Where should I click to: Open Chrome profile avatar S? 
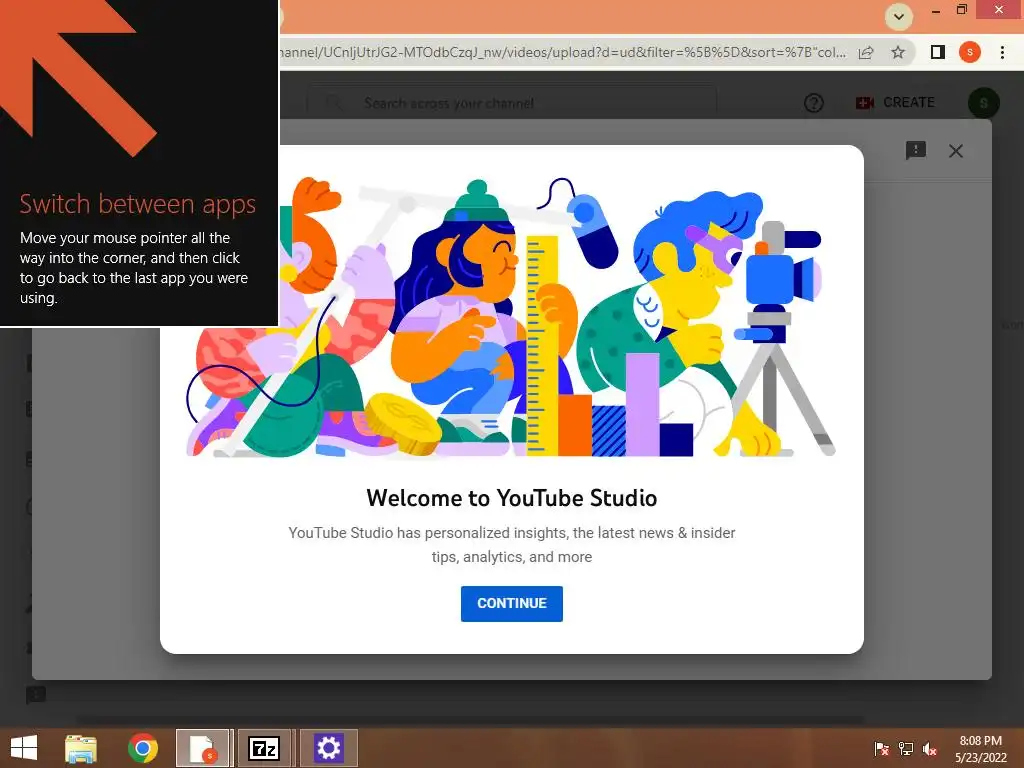click(x=969, y=52)
